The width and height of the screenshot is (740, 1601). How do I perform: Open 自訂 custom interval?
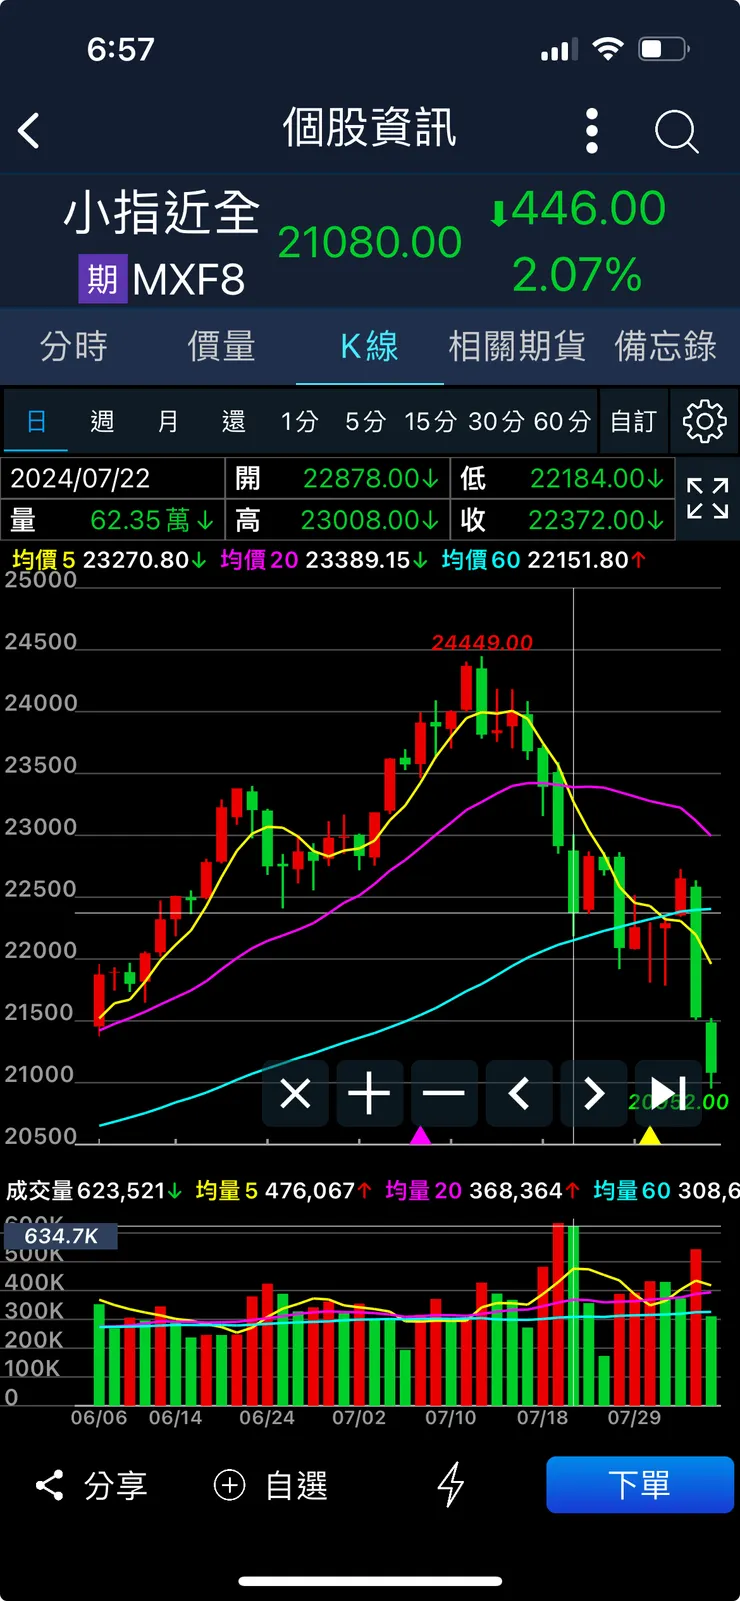(634, 421)
